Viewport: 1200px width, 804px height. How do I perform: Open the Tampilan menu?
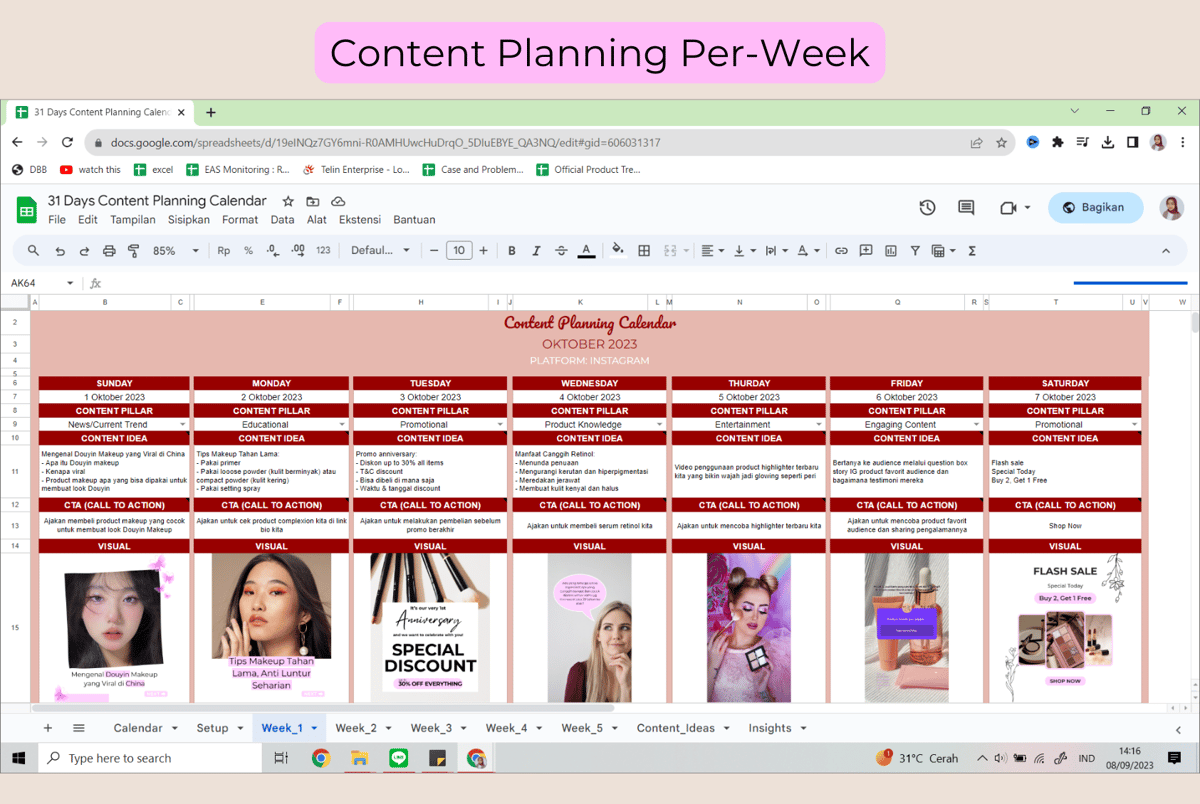point(133,219)
